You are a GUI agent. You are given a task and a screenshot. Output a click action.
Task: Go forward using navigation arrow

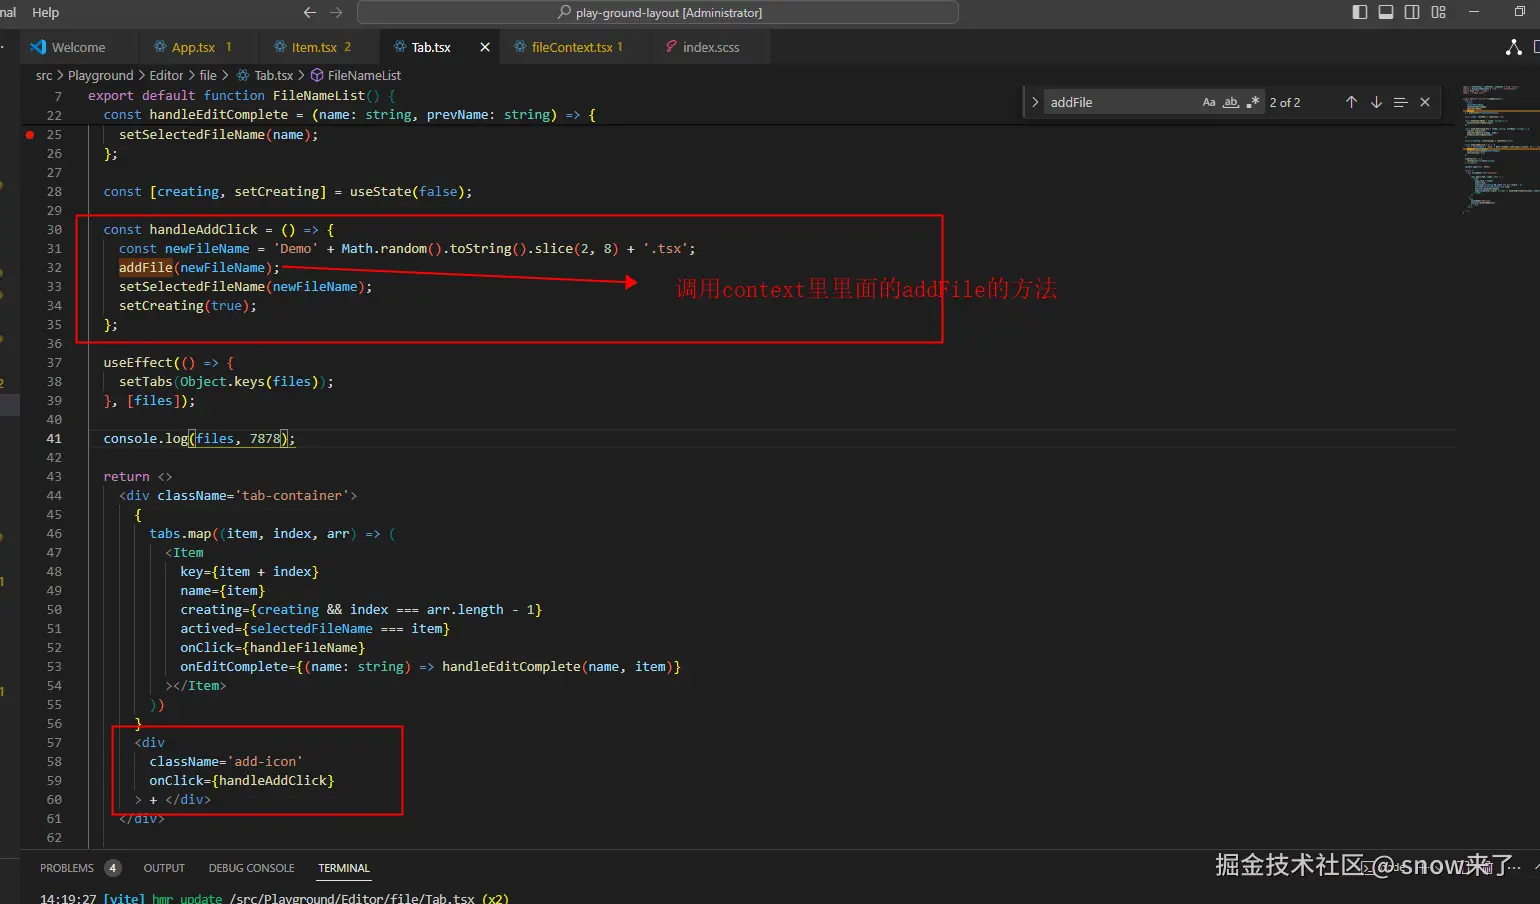coord(336,12)
